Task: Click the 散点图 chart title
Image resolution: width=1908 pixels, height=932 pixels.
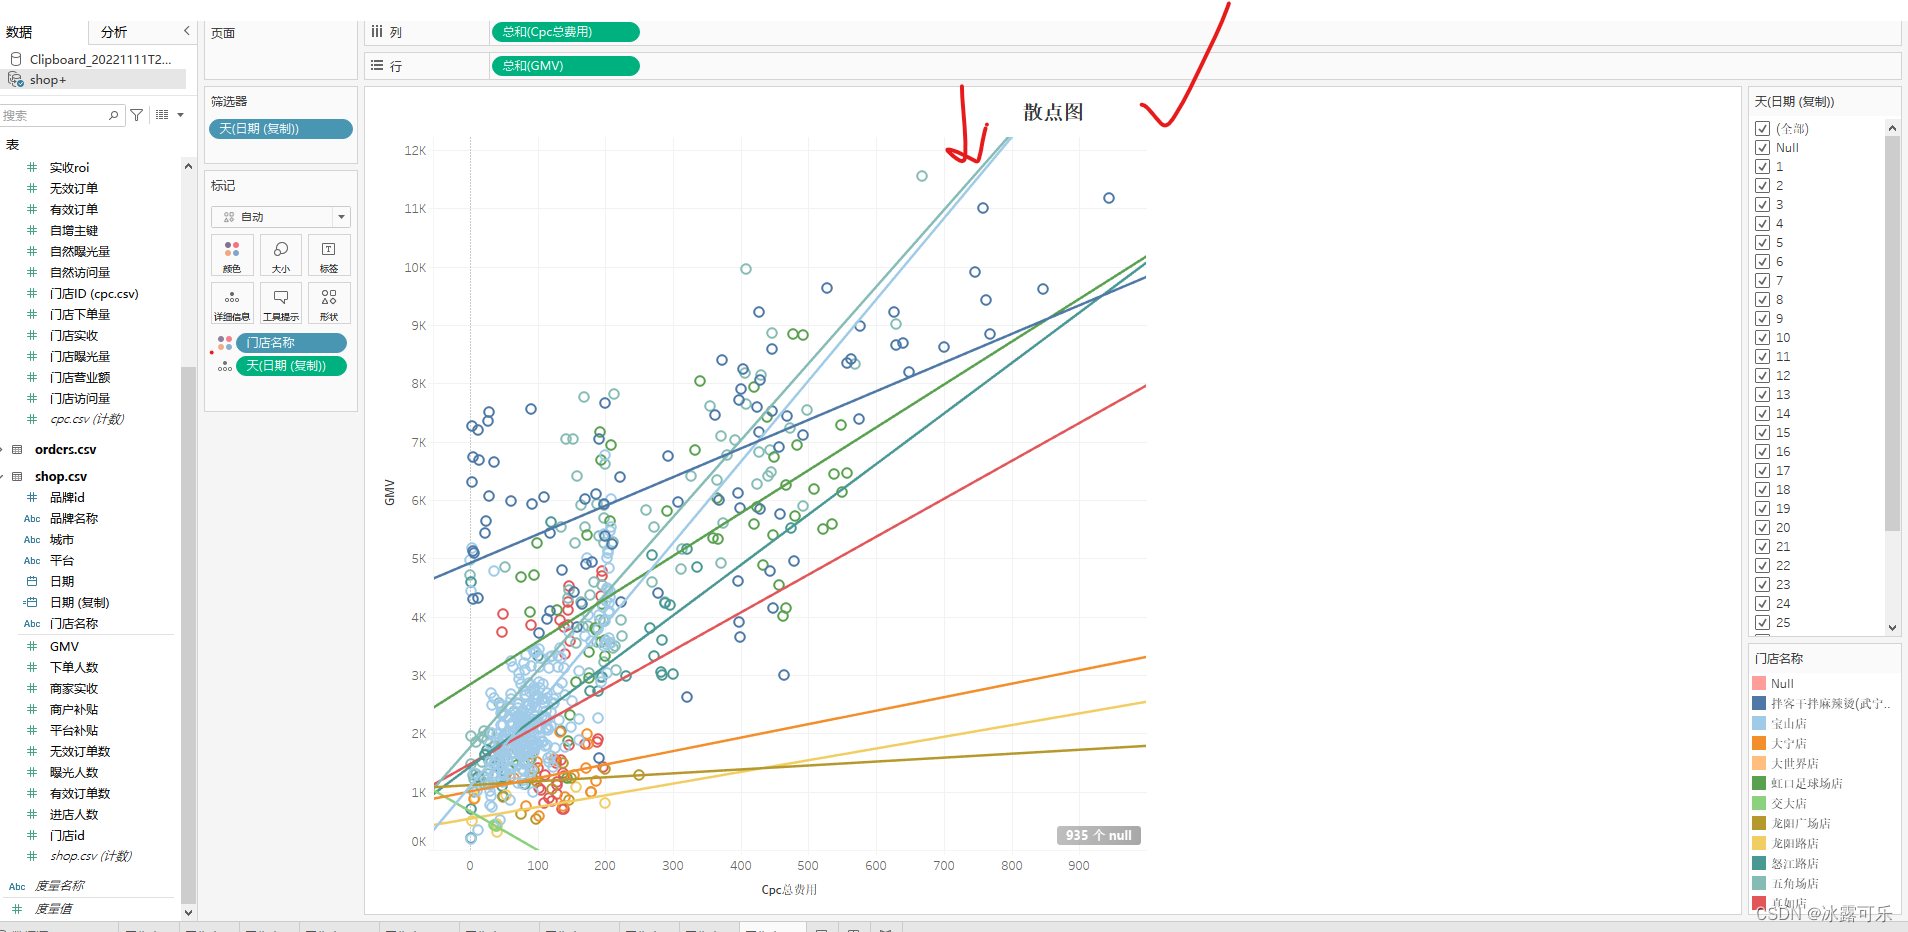Action: (1053, 112)
